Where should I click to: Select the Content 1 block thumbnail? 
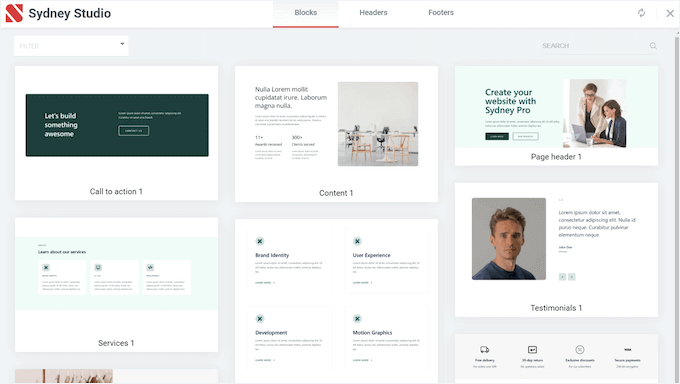click(336, 134)
